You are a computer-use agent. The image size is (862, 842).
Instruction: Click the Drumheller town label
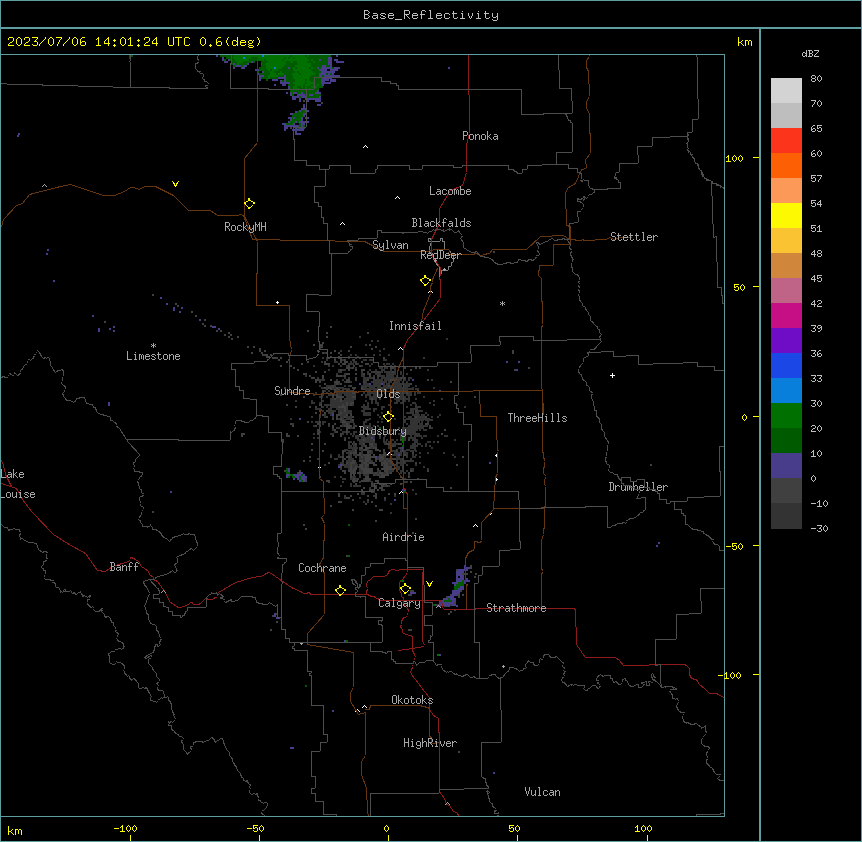638,487
